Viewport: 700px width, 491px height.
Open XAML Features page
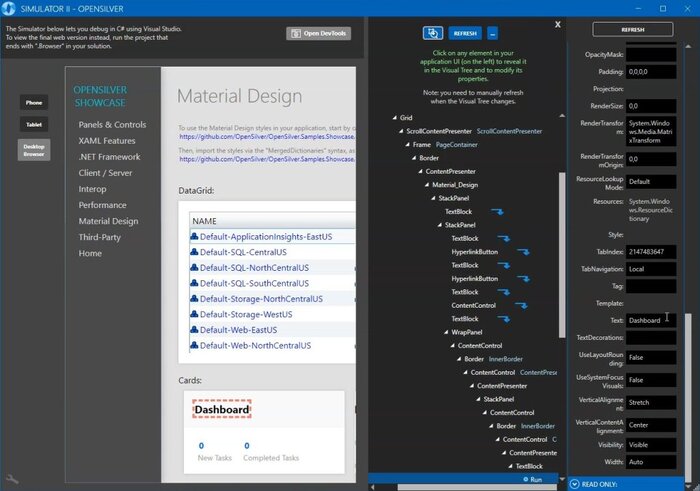[x=107, y=141]
